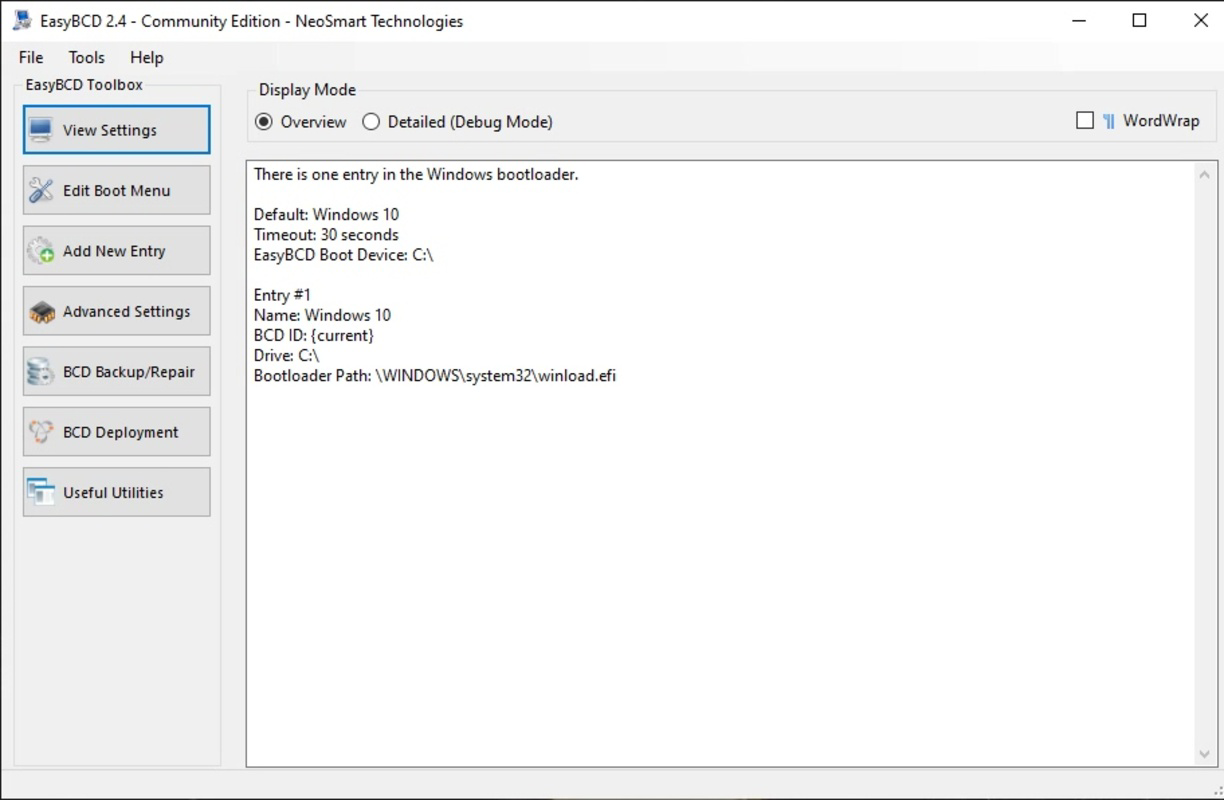Open the File menu
The width and height of the screenshot is (1224, 800).
31,57
